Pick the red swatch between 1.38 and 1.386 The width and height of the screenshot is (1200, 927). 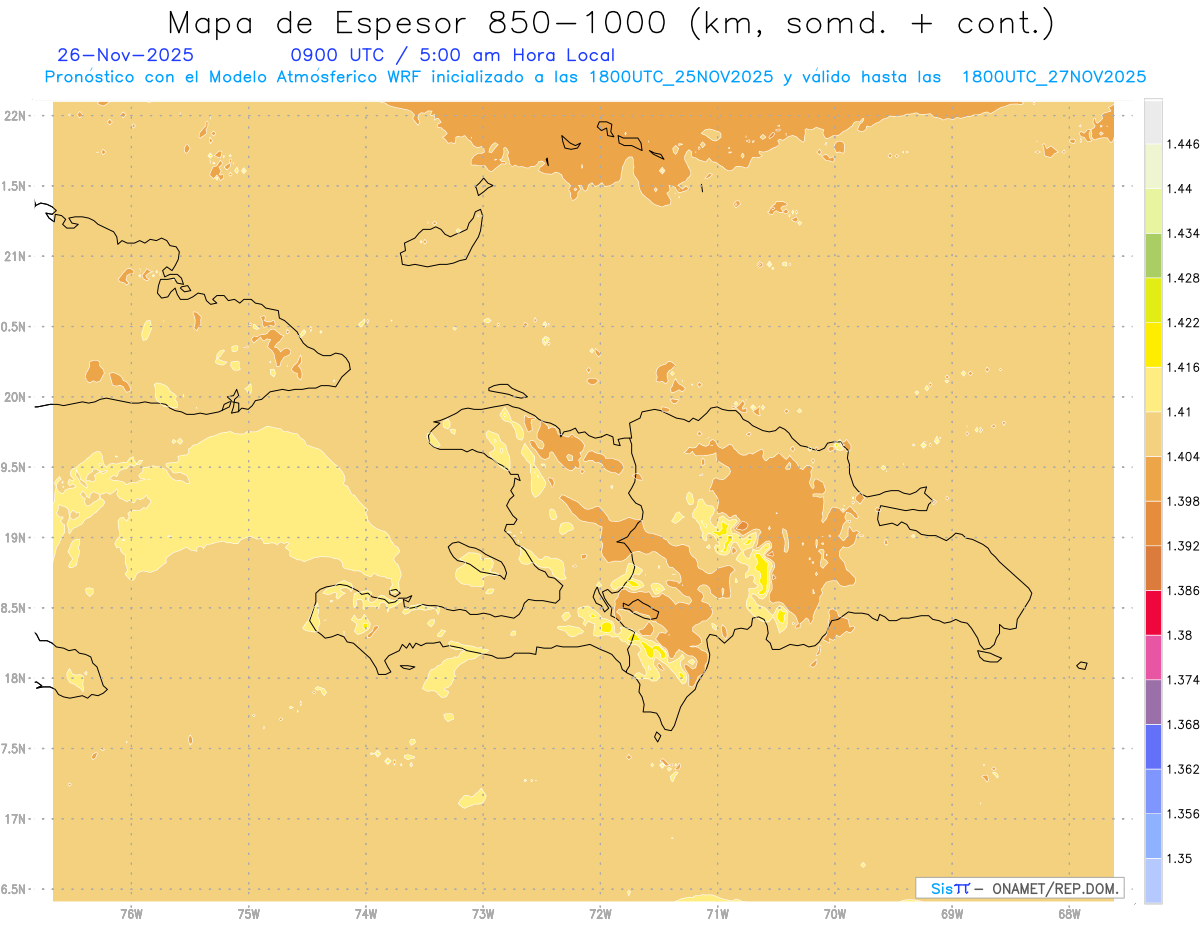pyautogui.click(x=1153, y=613)
